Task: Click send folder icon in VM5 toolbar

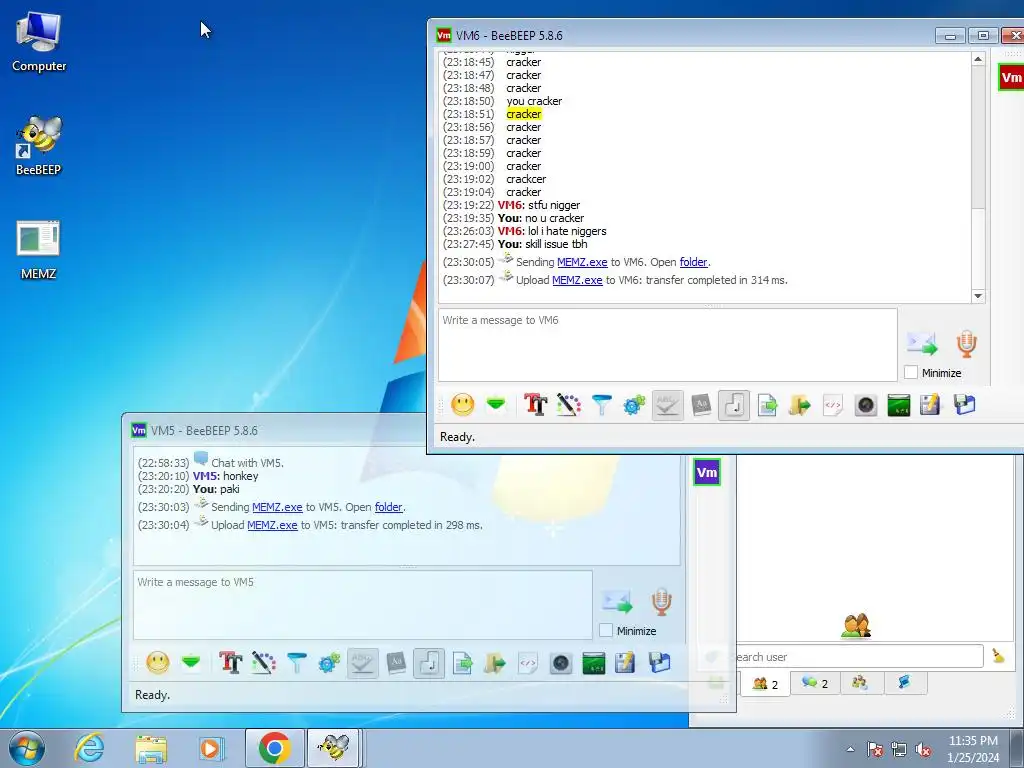Action: (x=494, y=664)
